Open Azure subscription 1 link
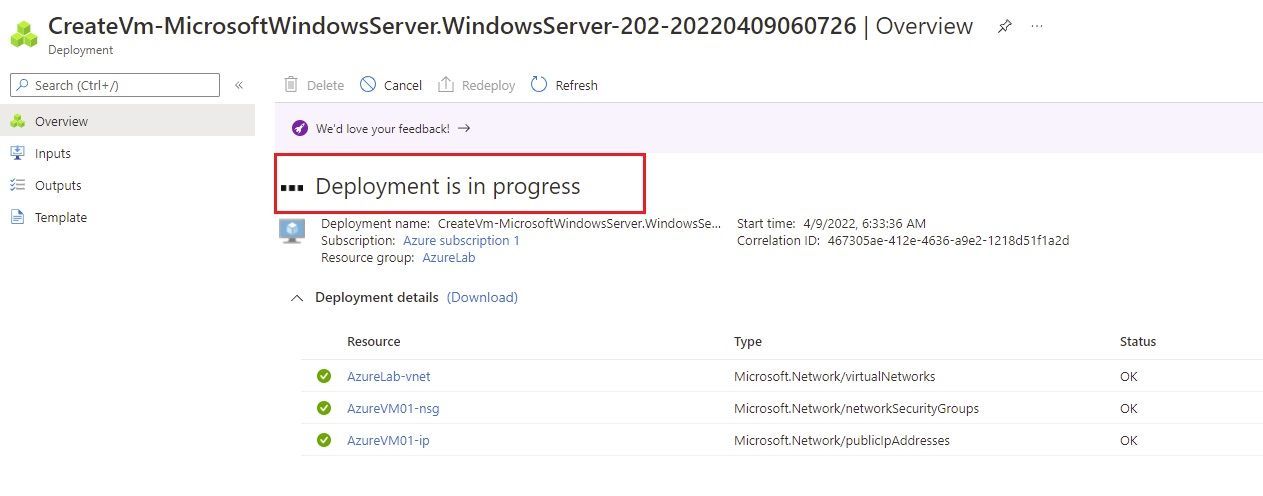 click(x=461, y=240)
